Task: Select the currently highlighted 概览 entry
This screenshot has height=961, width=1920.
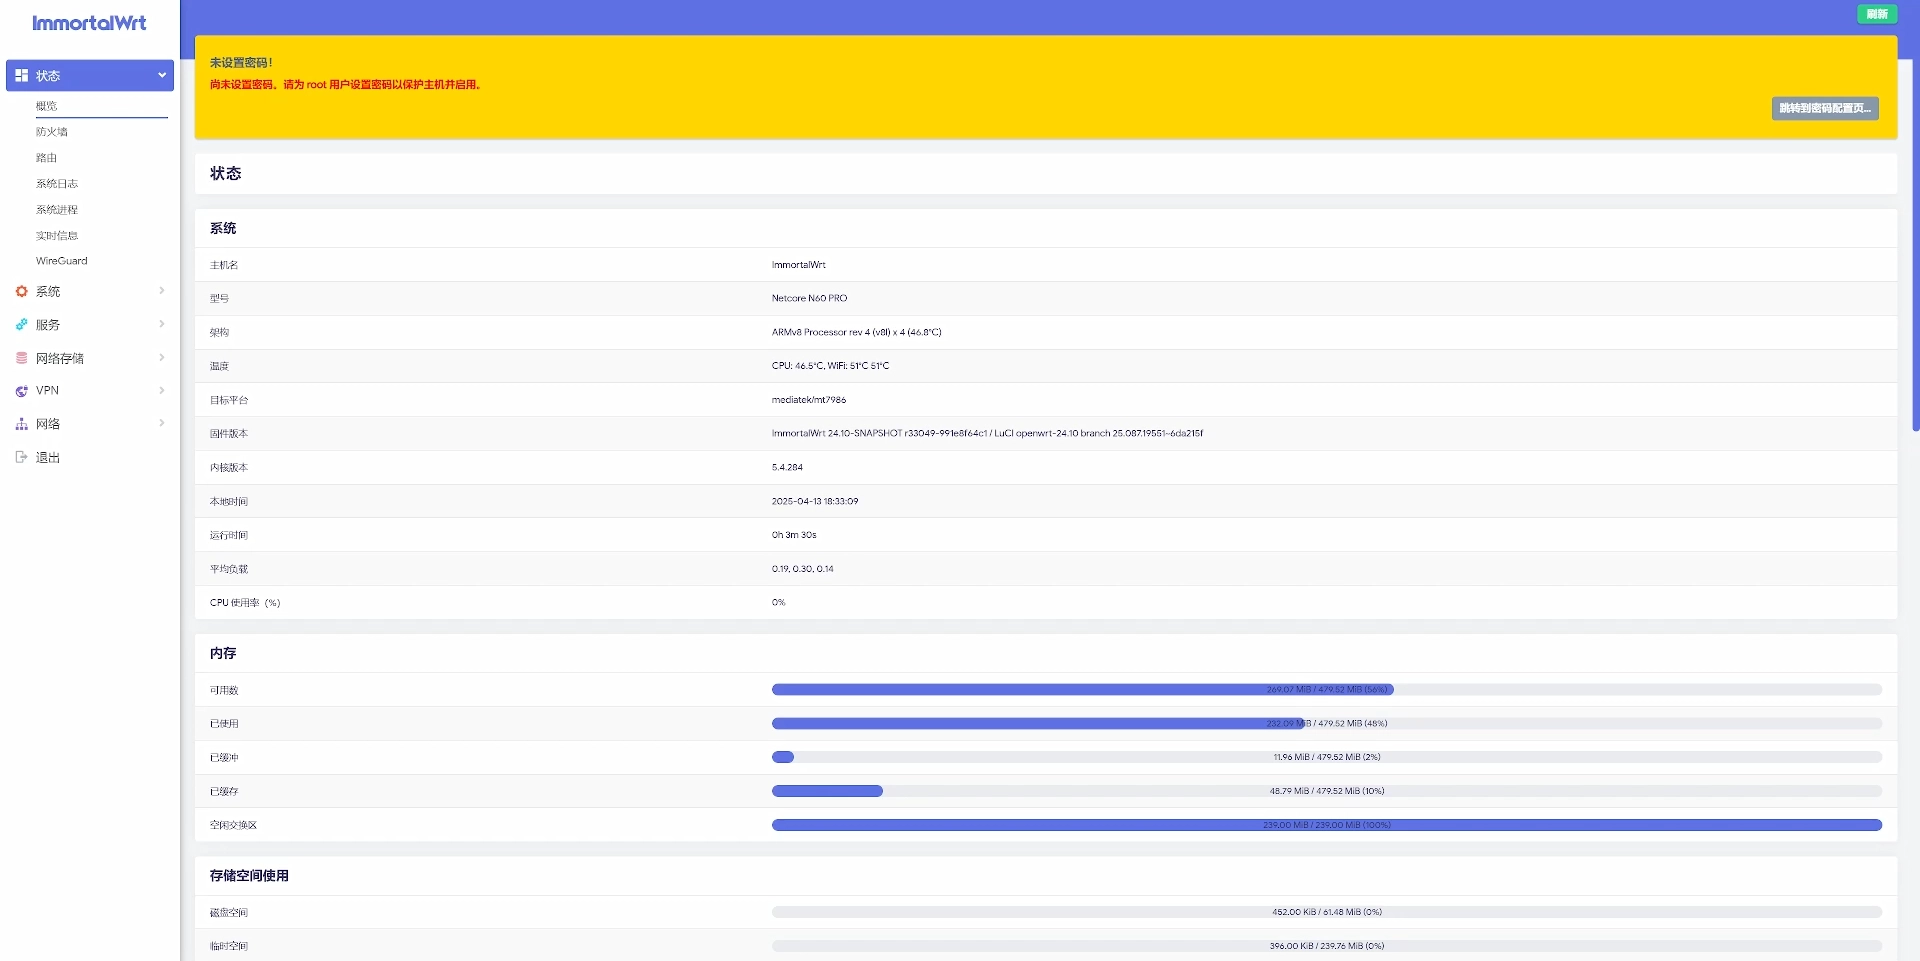Action: click(x=47, y=105)
